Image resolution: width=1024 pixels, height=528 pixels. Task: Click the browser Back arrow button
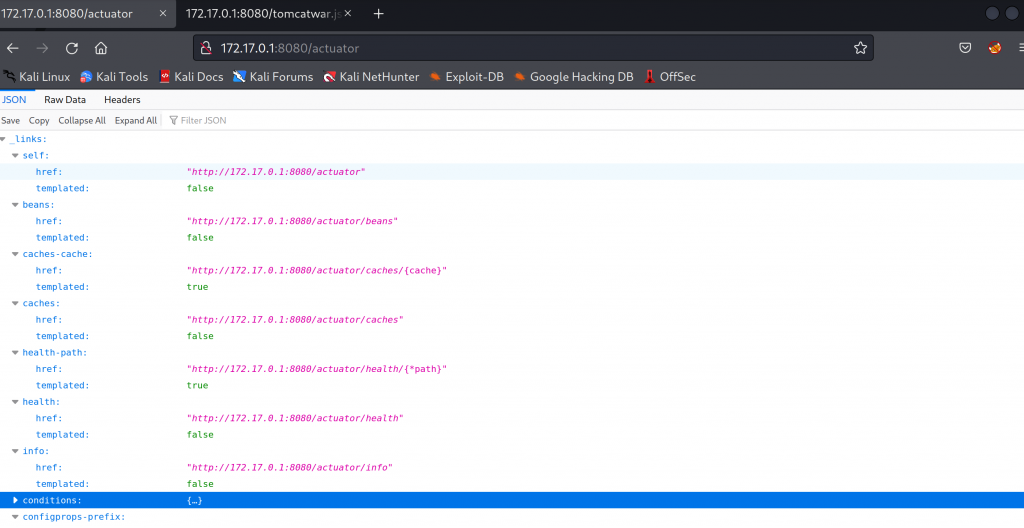click(x=11, y=48)
